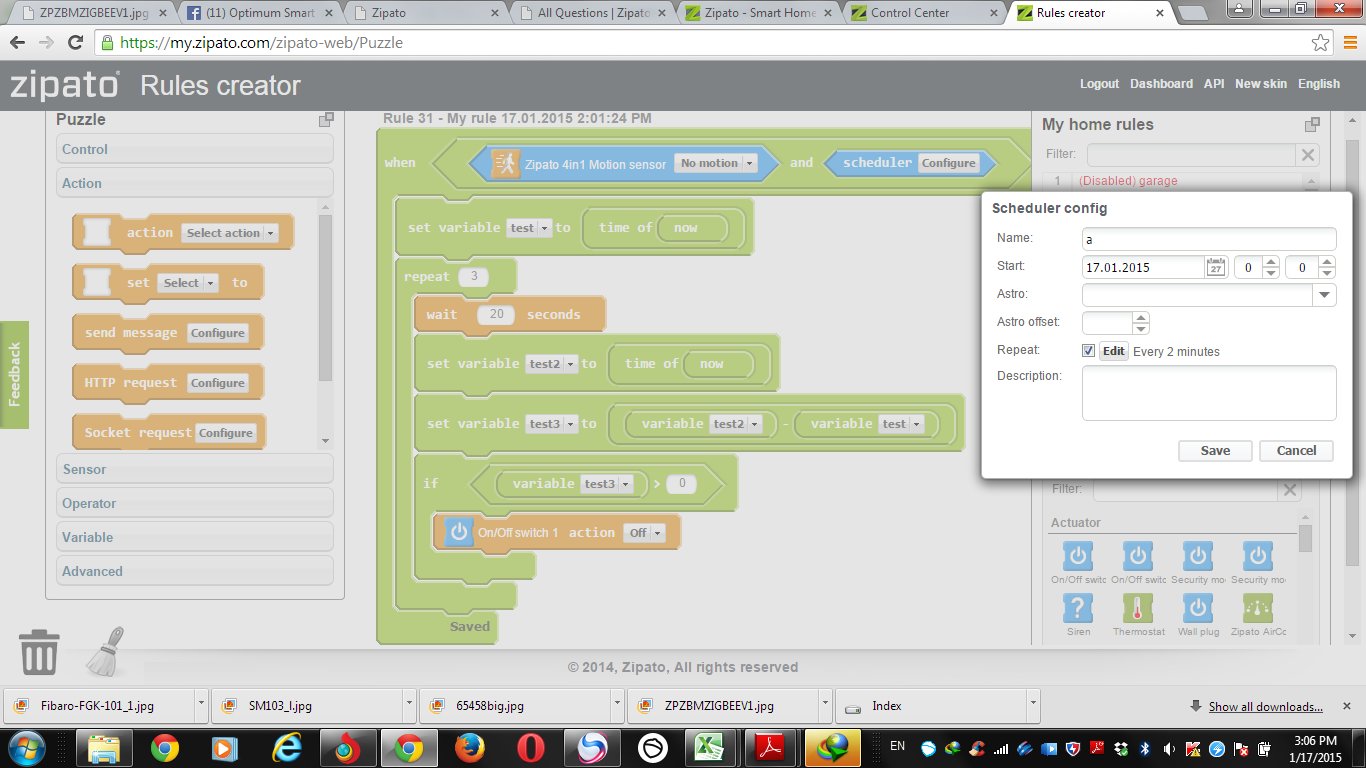Select the Thermostat actuator icon
This screenshot has height=768, width=1366.
tap(1138, 608)
